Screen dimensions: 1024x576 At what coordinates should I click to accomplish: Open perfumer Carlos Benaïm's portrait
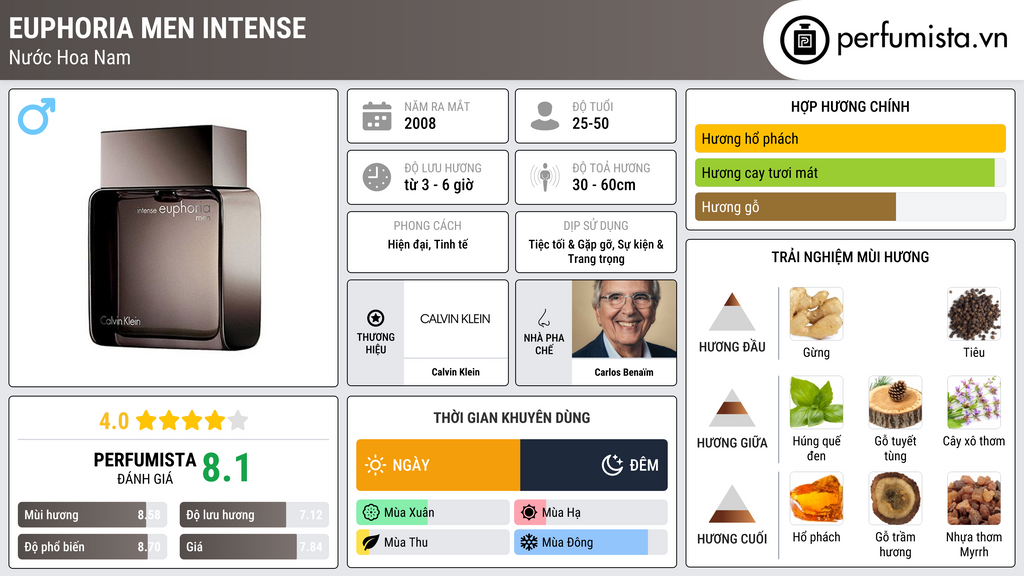pos(624,319)
